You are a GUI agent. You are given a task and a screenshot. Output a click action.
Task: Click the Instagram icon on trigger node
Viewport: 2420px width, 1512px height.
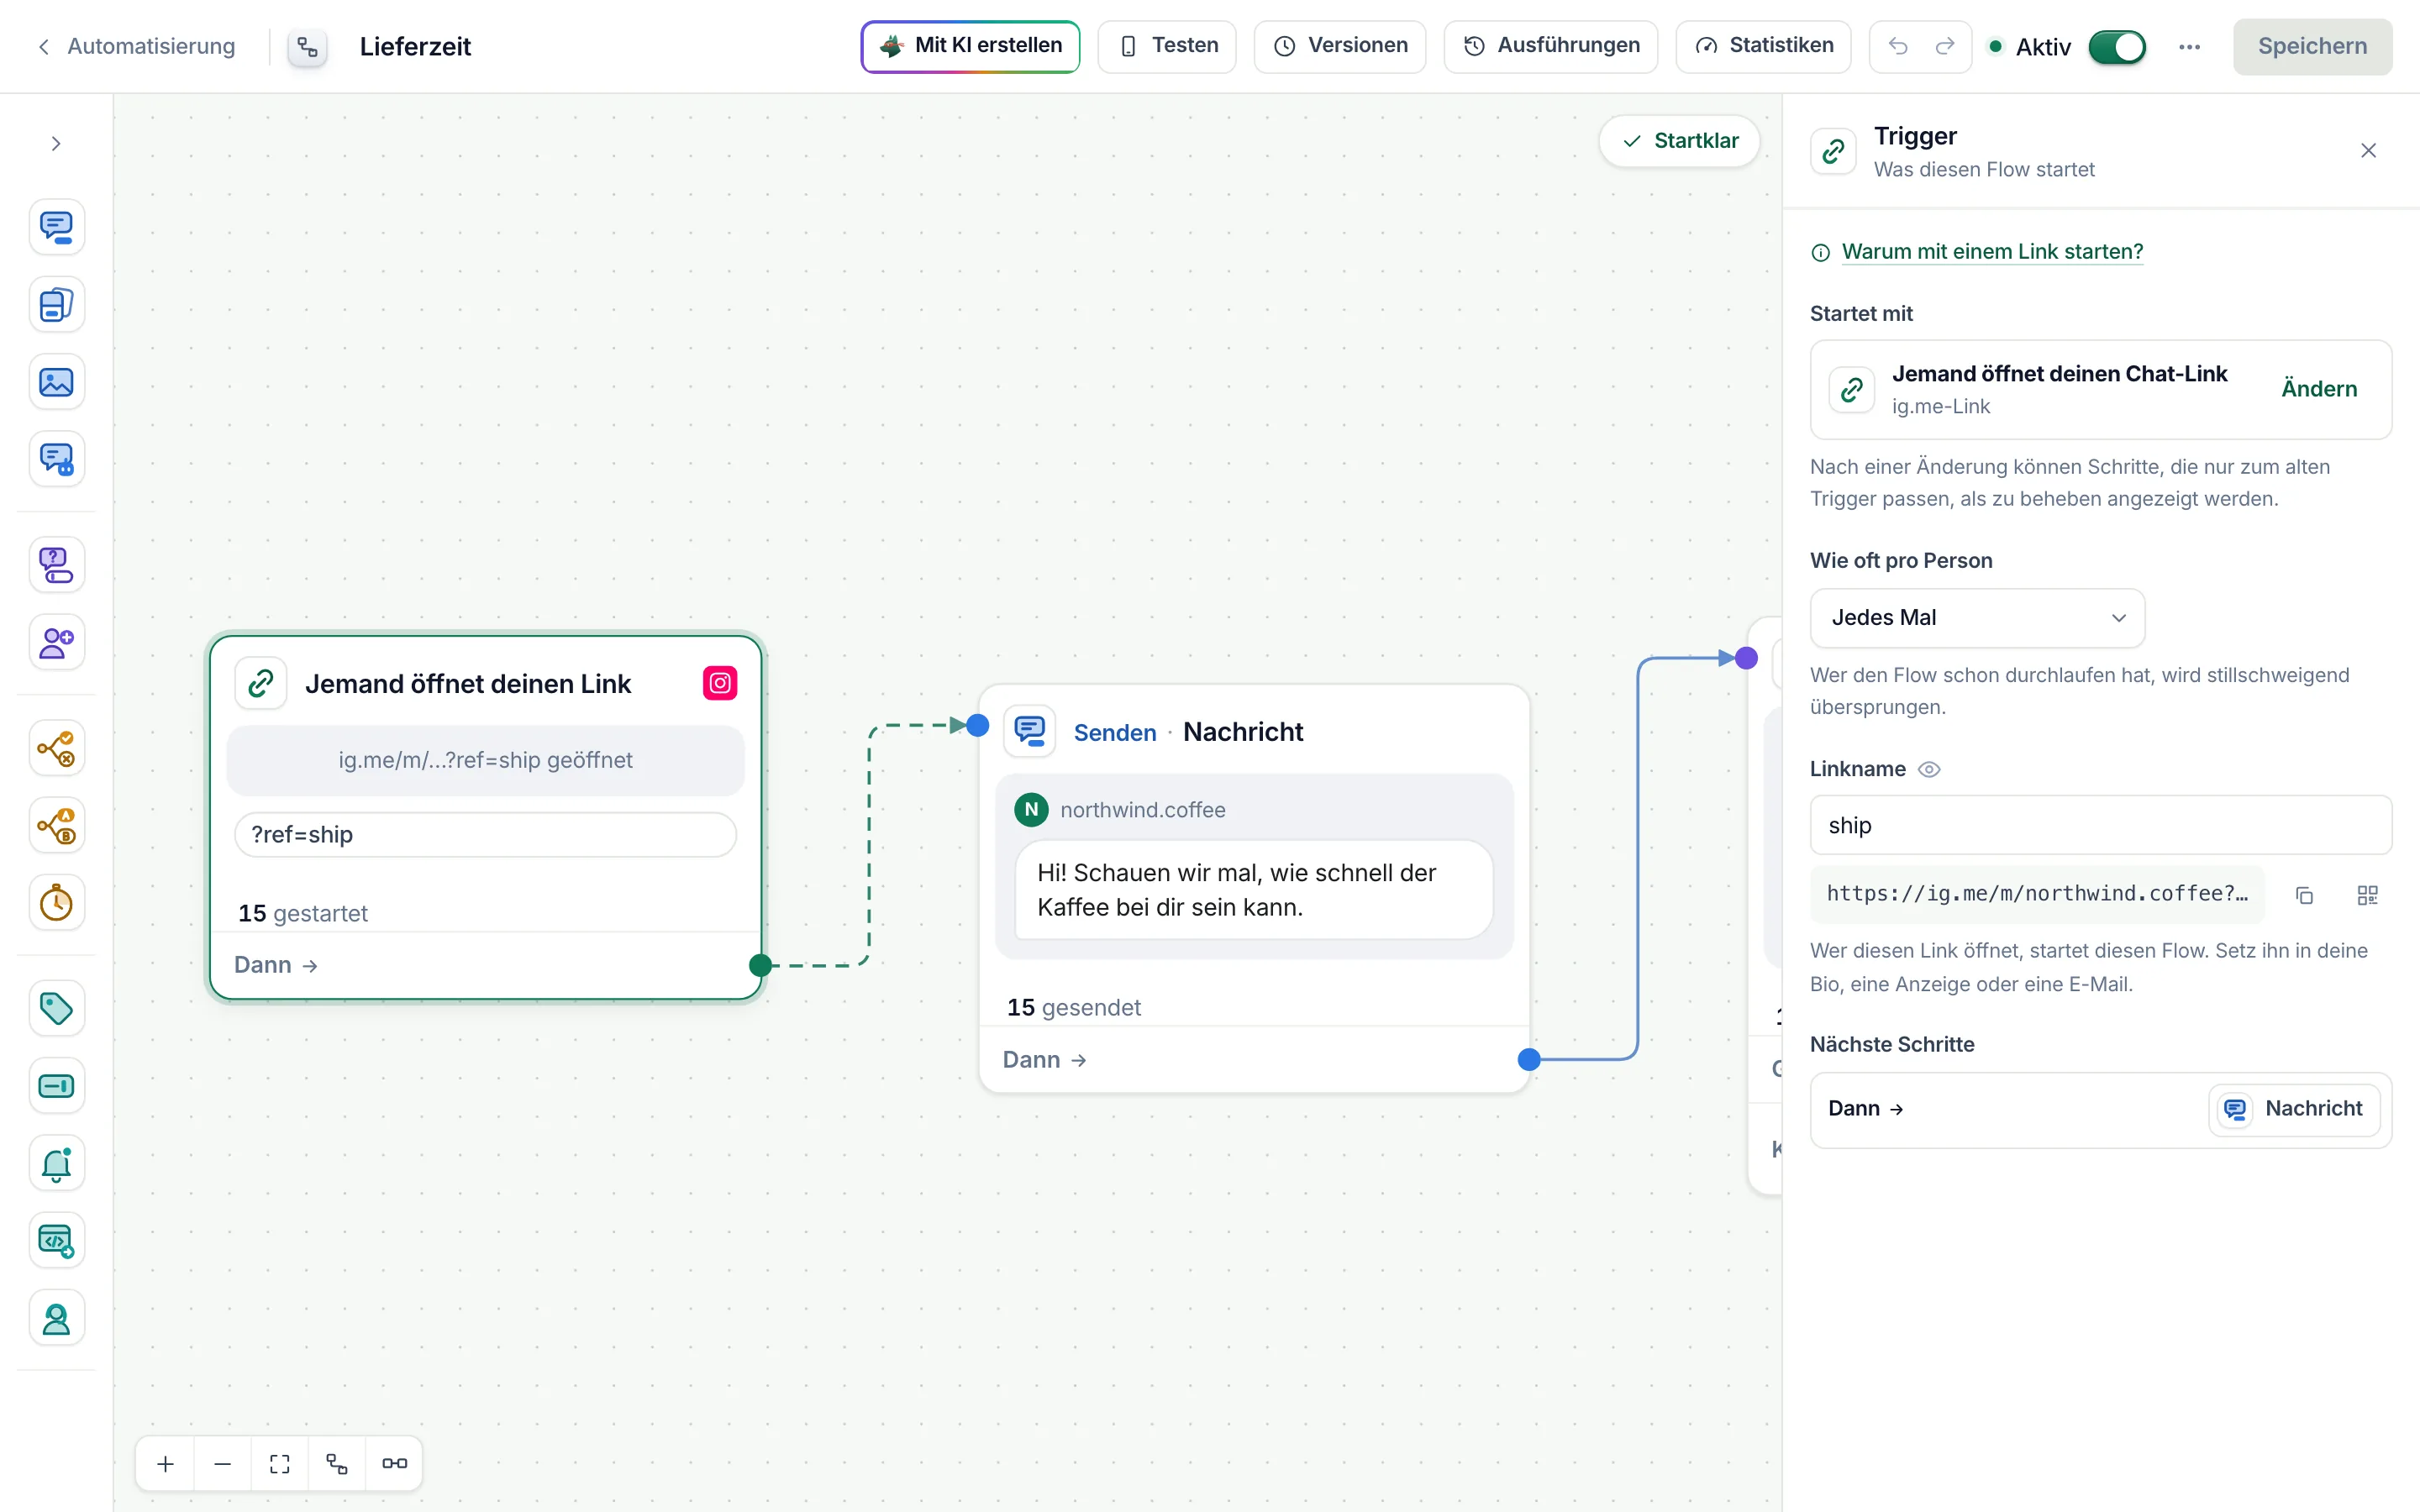pos(720,684)
